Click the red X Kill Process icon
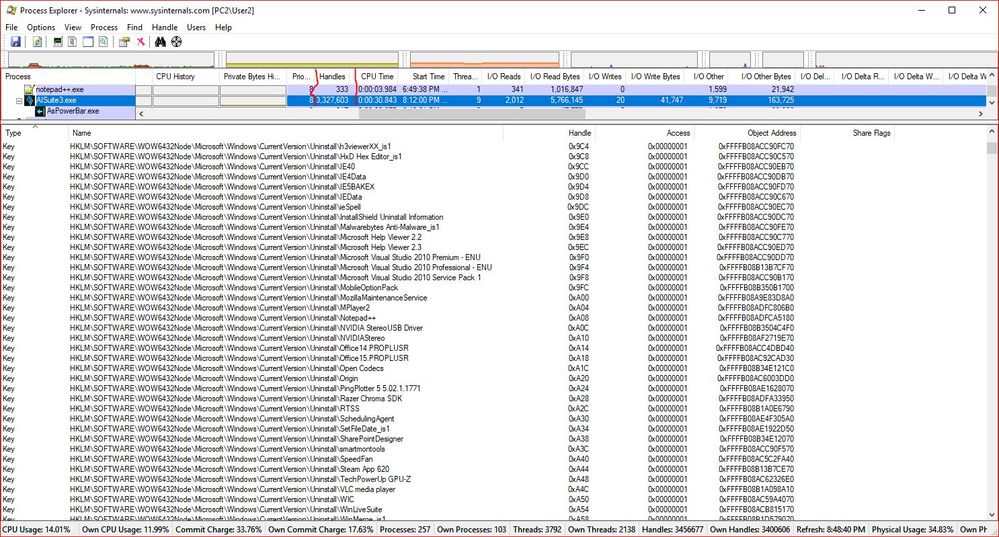Screen dimensions: 999x537 click(x=141, y=41)
